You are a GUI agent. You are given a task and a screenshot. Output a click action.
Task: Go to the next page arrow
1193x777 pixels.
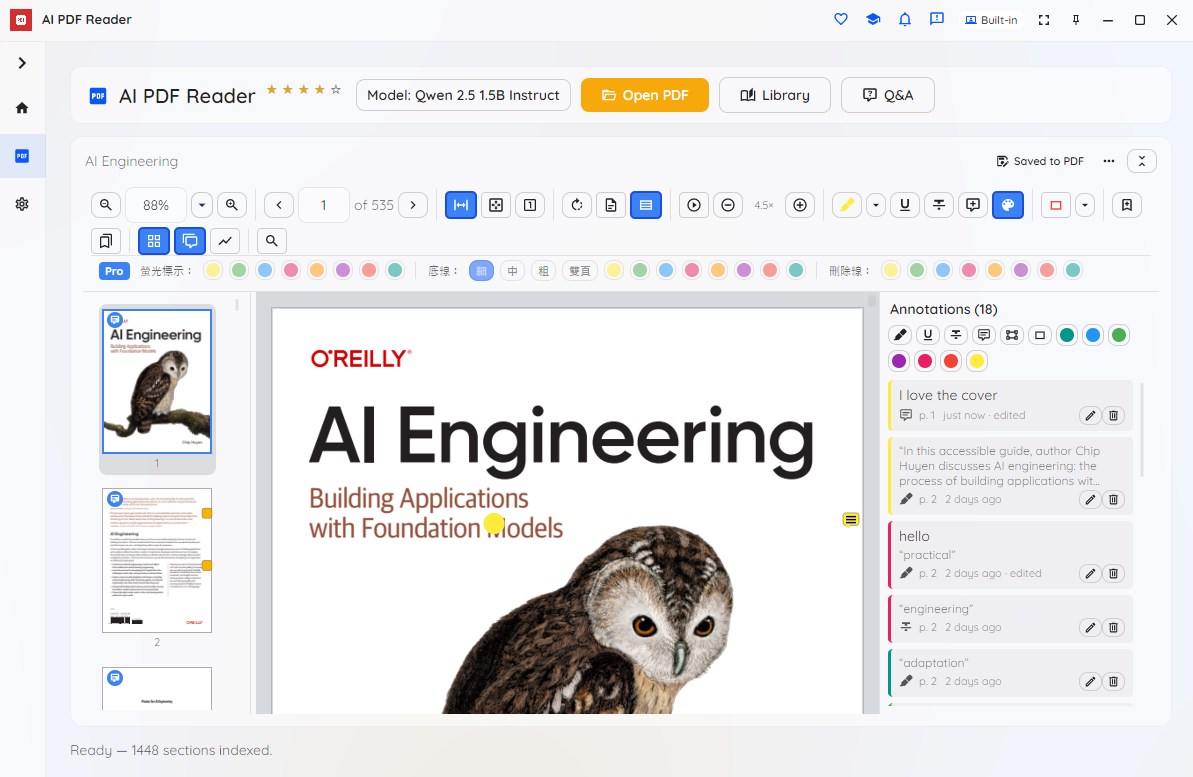[413, 205]
